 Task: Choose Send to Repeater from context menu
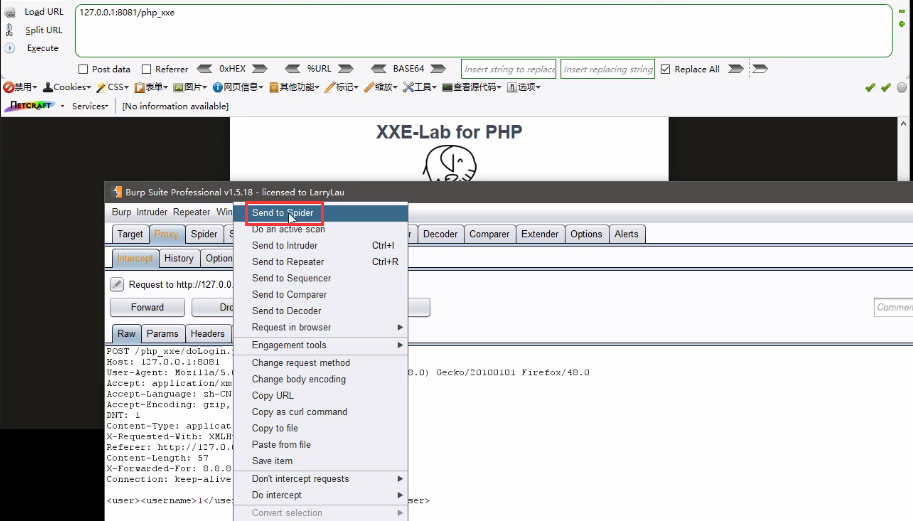coord(288,262)
